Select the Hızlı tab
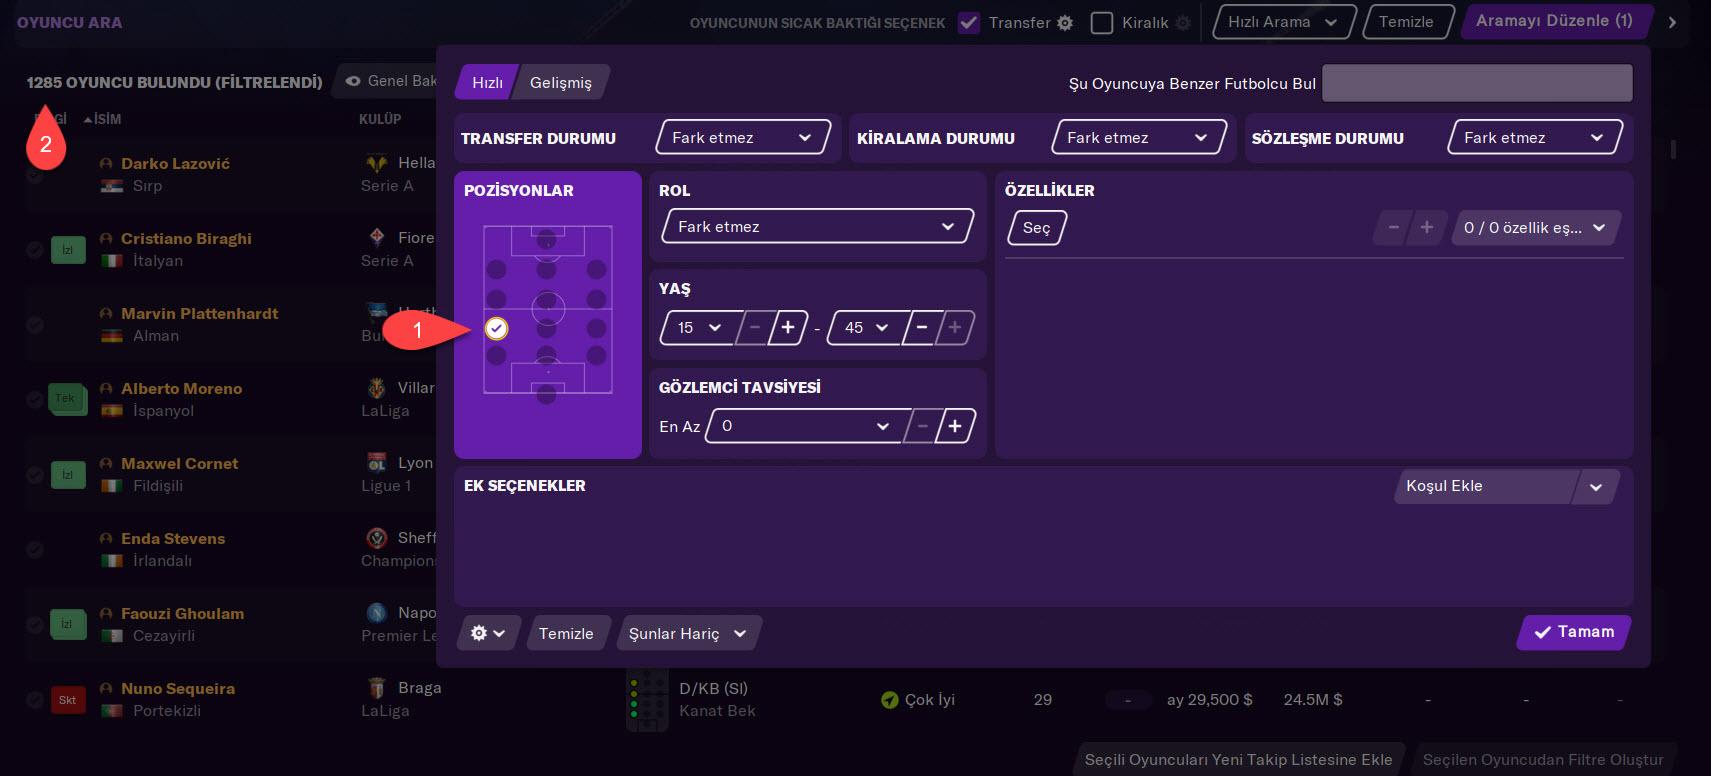 [487, 83]
